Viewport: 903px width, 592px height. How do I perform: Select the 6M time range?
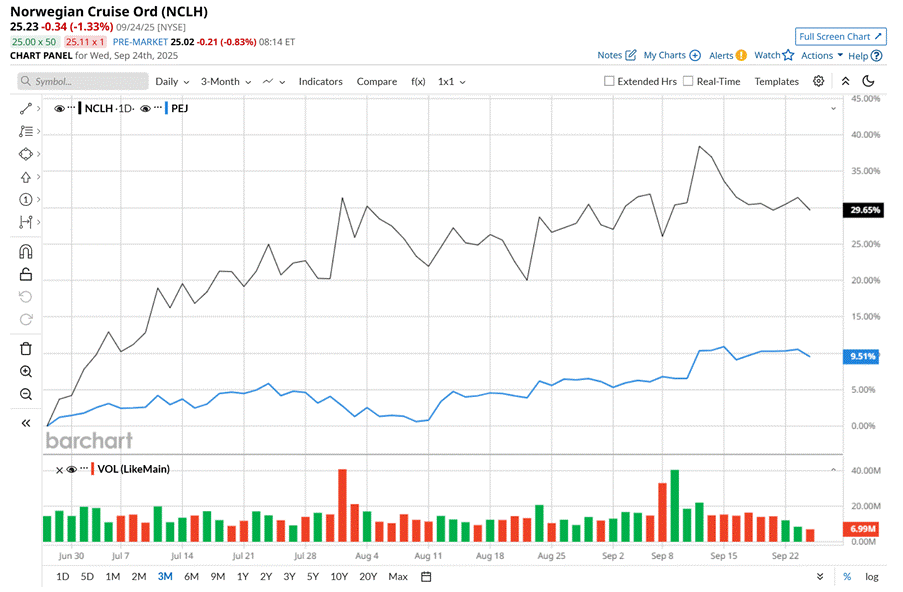pos(191,576)
